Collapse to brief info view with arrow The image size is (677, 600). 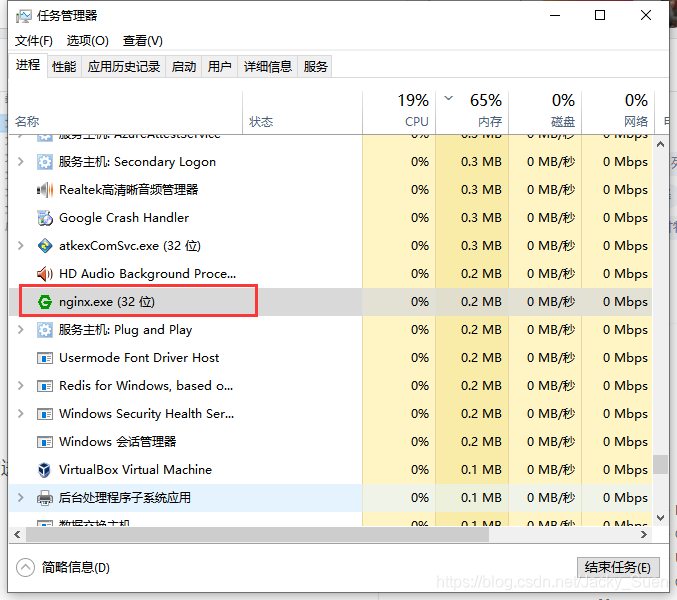click(27, 568)
